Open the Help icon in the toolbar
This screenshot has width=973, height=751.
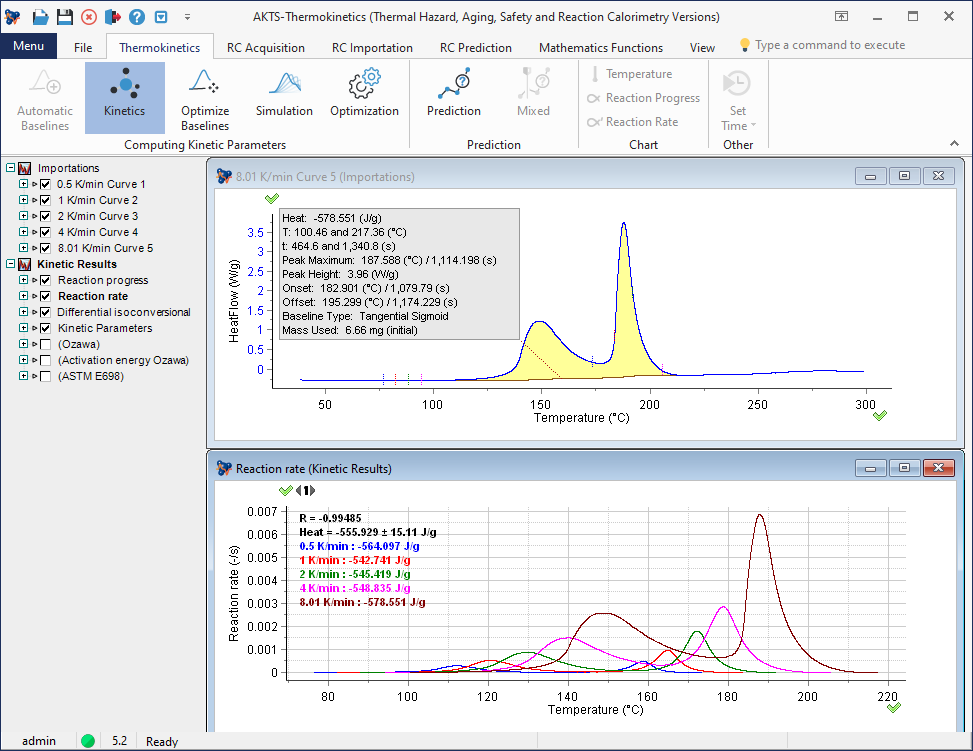pos(136,16)
